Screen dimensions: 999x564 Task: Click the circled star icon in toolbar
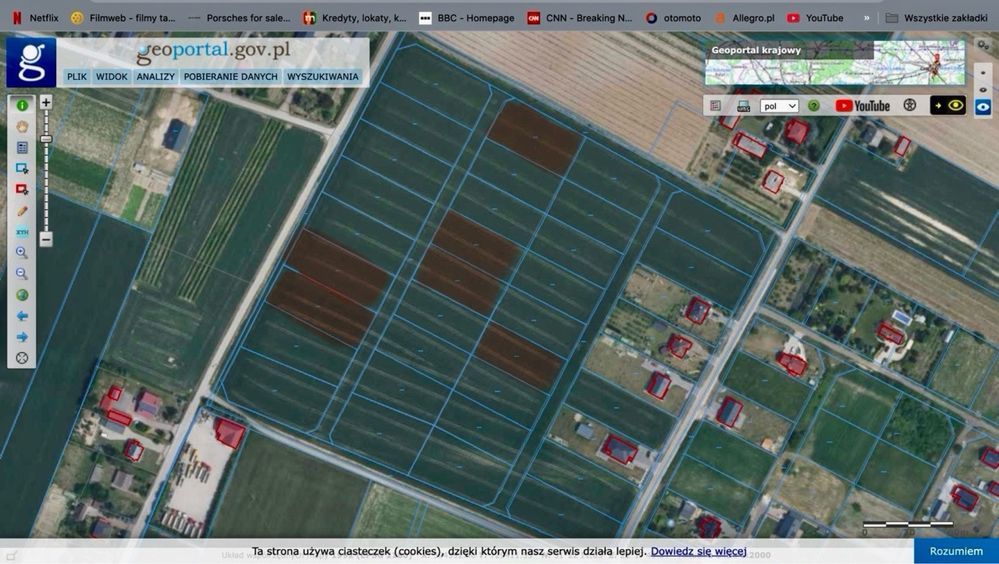coord(910,105)
